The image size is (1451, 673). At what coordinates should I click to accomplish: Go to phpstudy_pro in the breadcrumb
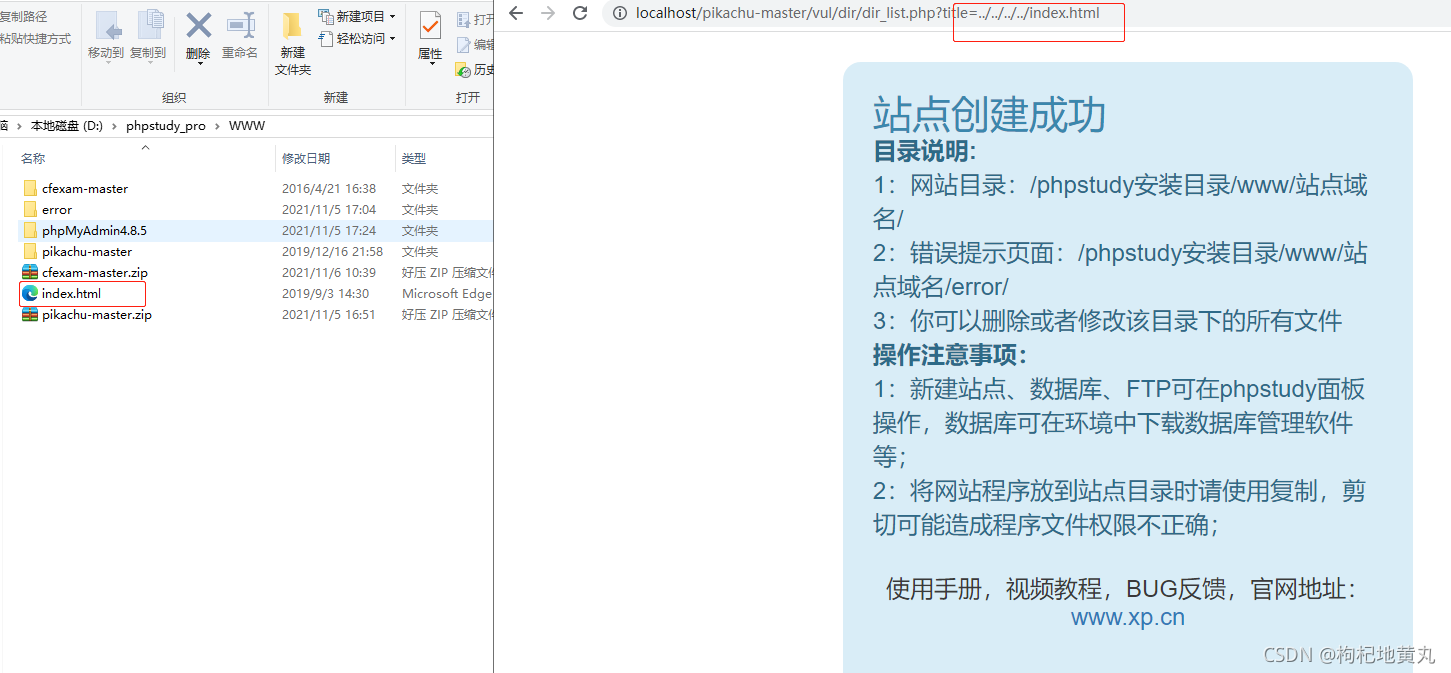pyautogui.click(x=166, y=126)
